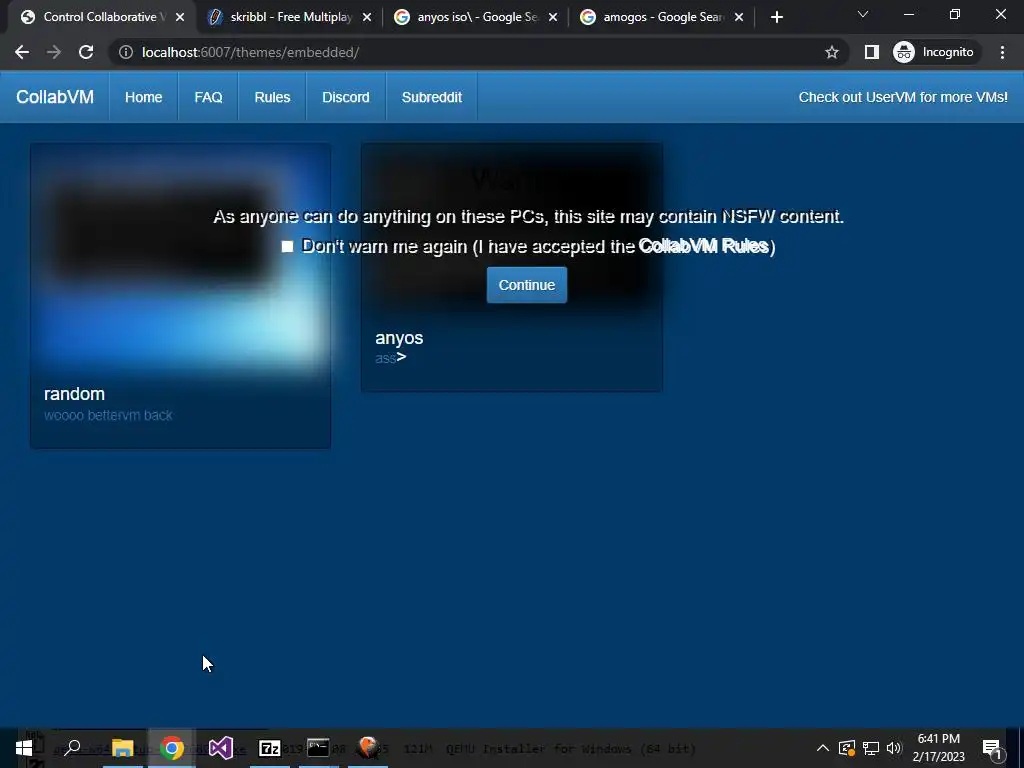Click the 'anyos' VM title

point(399,338)
